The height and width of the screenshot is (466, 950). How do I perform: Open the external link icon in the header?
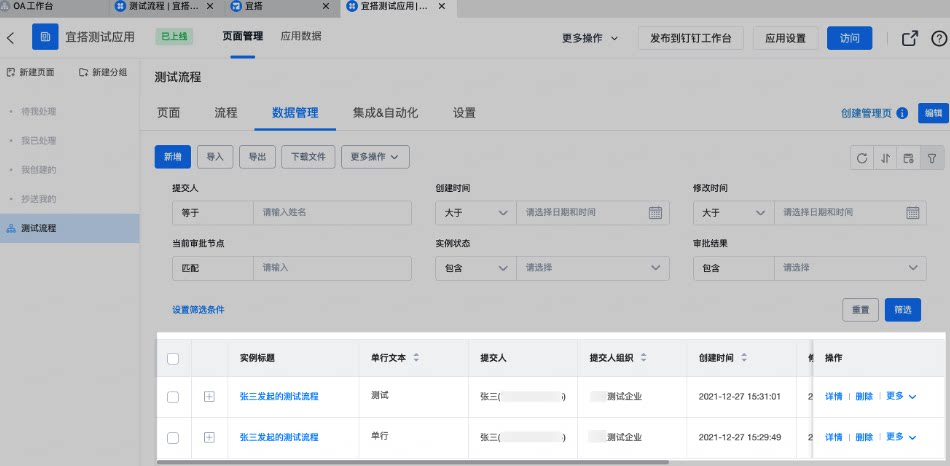point(910,38)
